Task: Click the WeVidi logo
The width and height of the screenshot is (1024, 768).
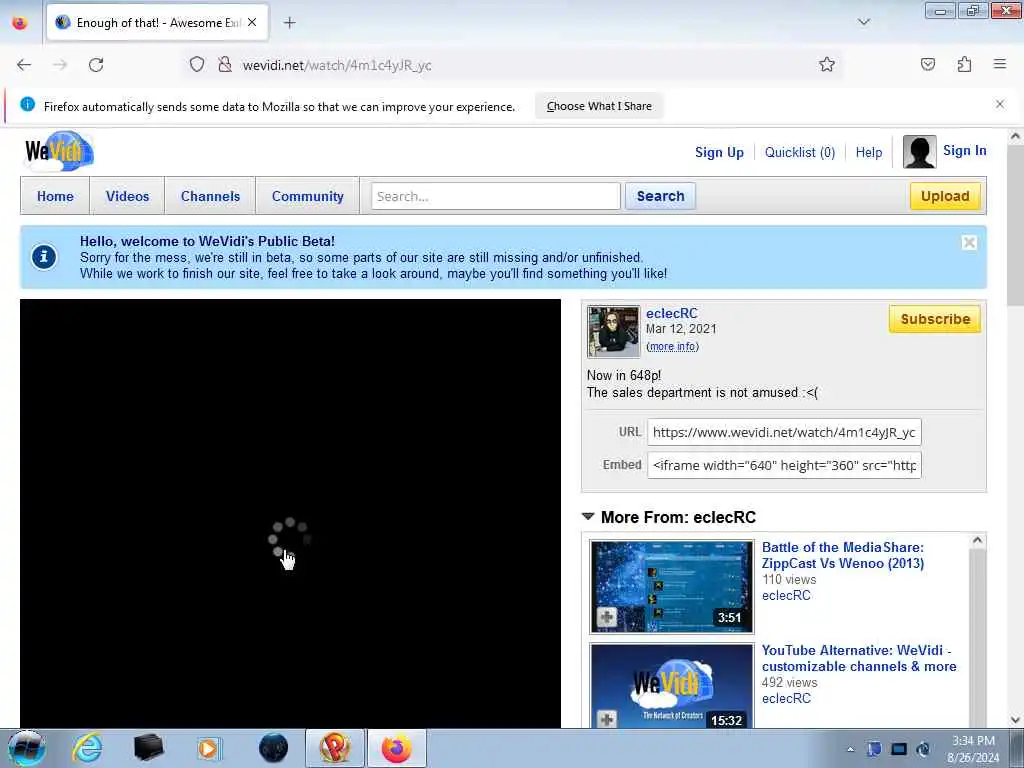Action: click(59, 151)
